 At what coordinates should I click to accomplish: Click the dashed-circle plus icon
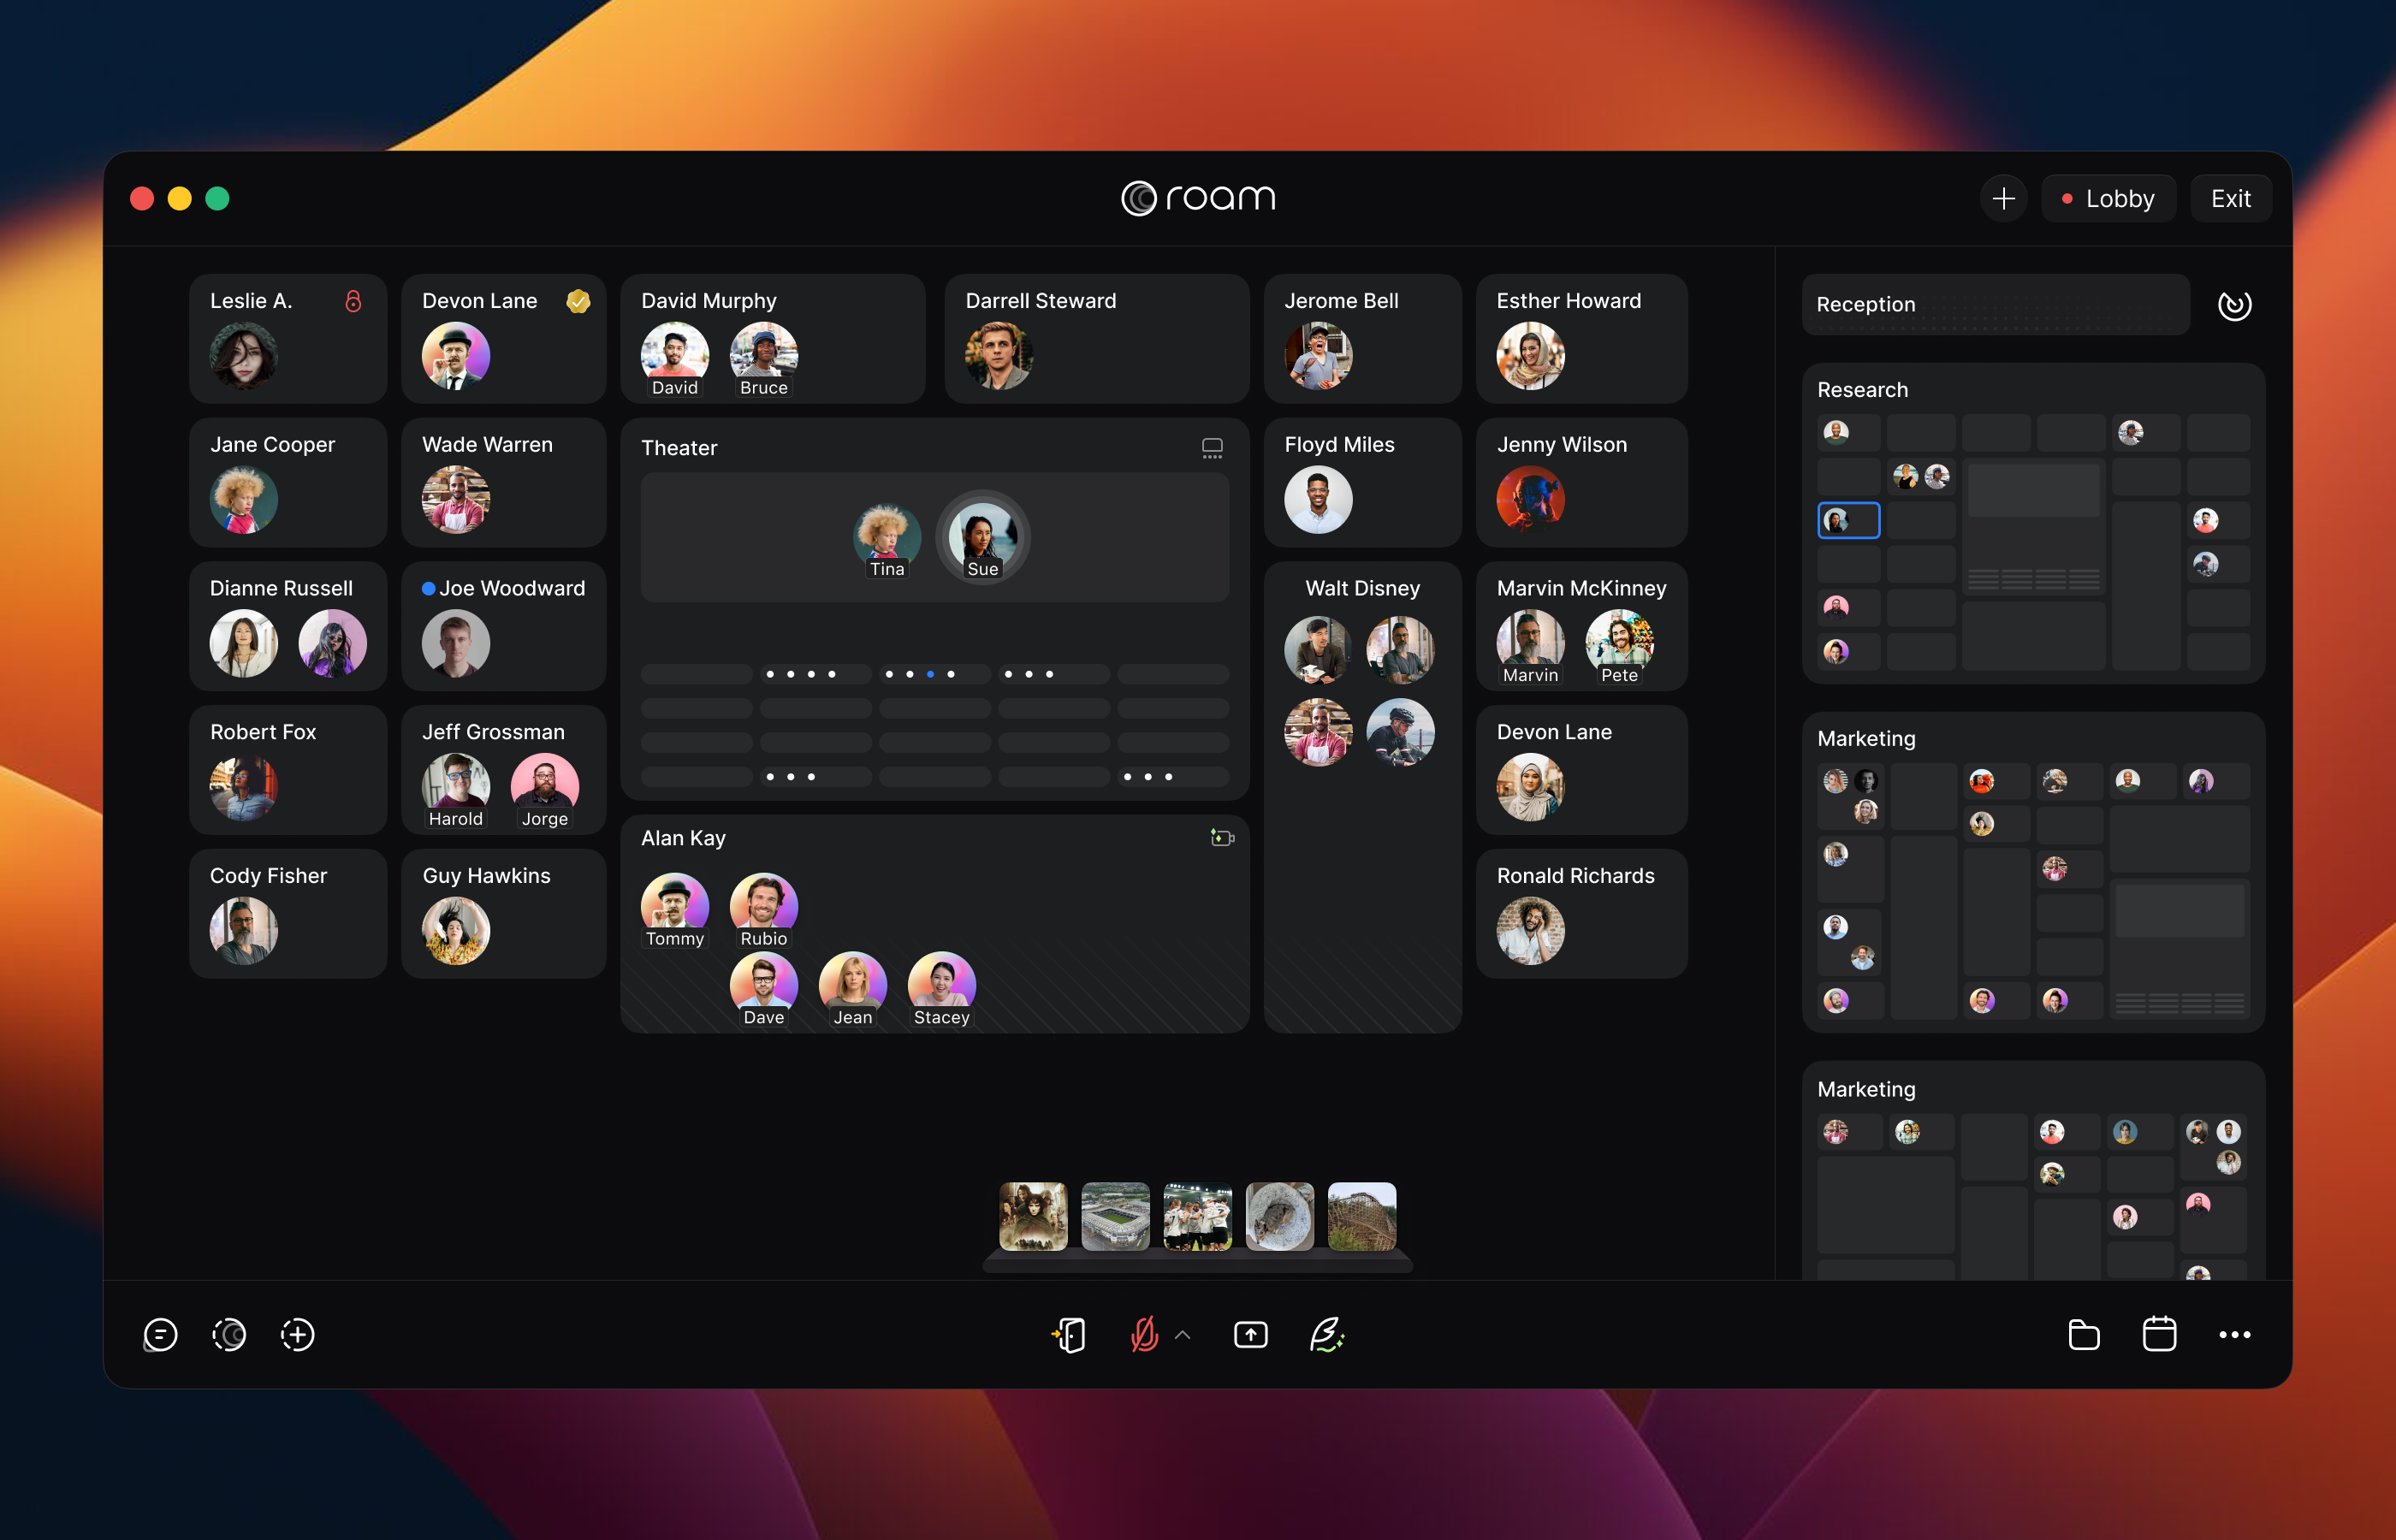coord(297,1335)
